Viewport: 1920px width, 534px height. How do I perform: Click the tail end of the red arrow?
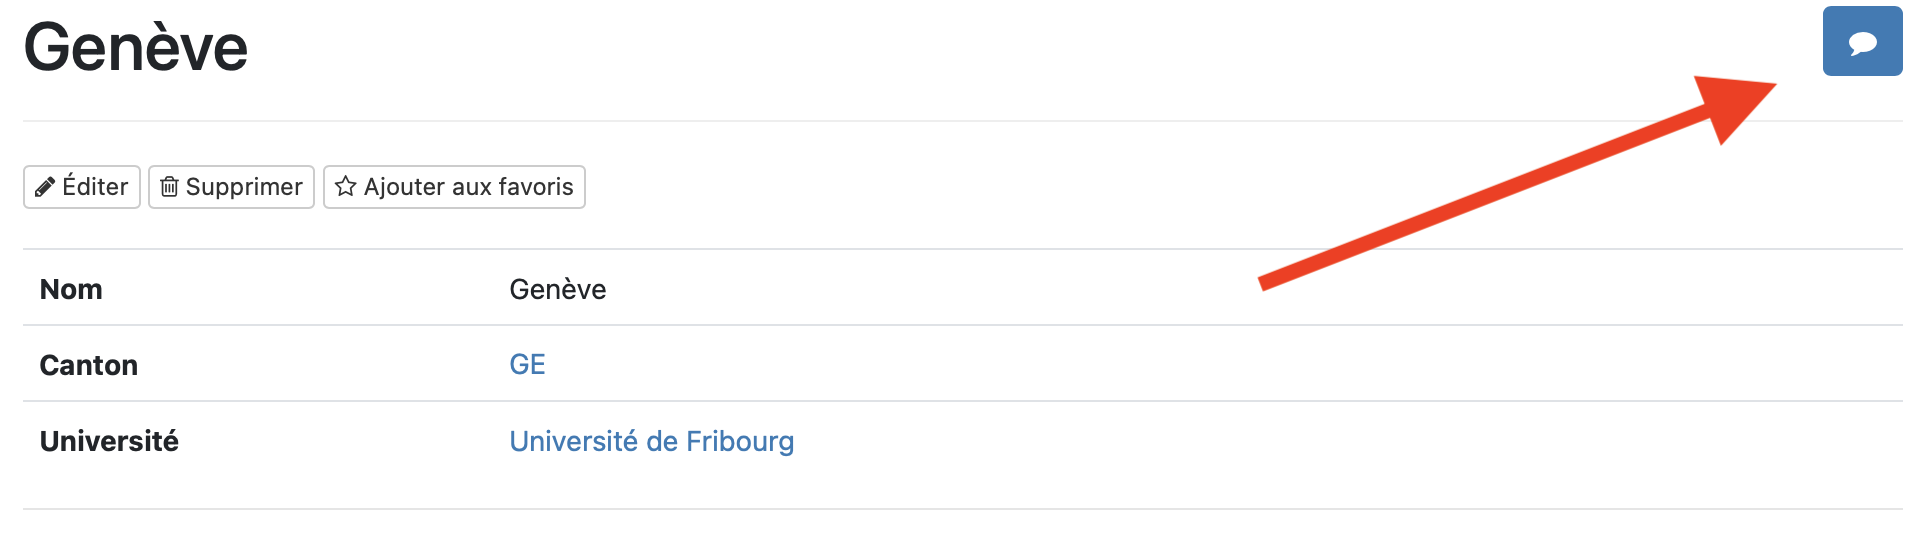[1266, 283]
